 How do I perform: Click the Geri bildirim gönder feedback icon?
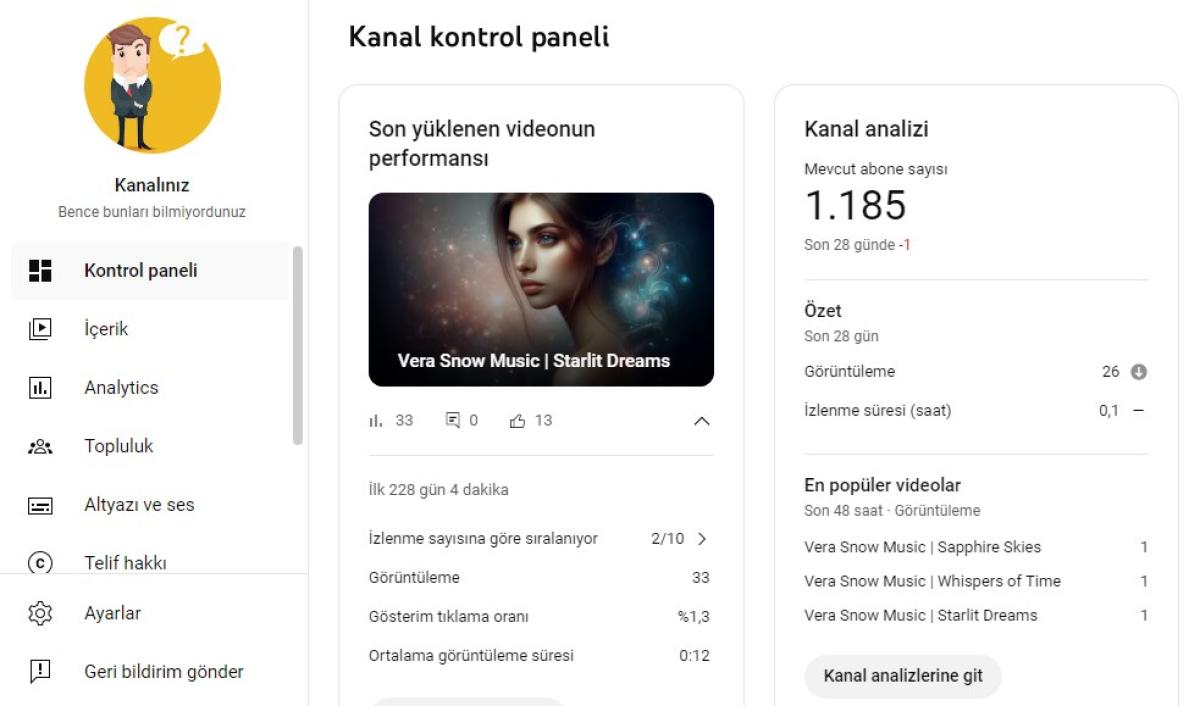40,672
